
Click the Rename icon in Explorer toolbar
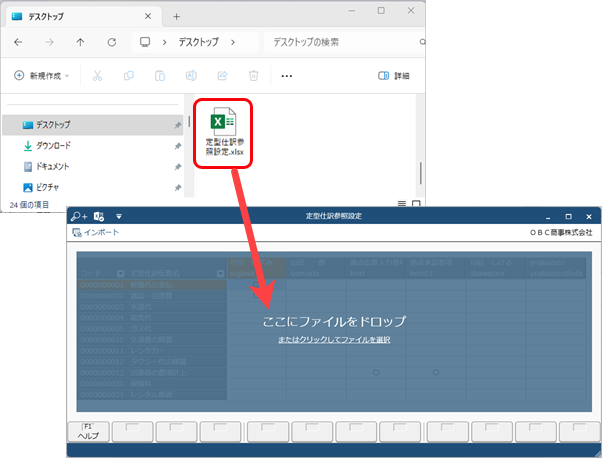click(191, 76)
